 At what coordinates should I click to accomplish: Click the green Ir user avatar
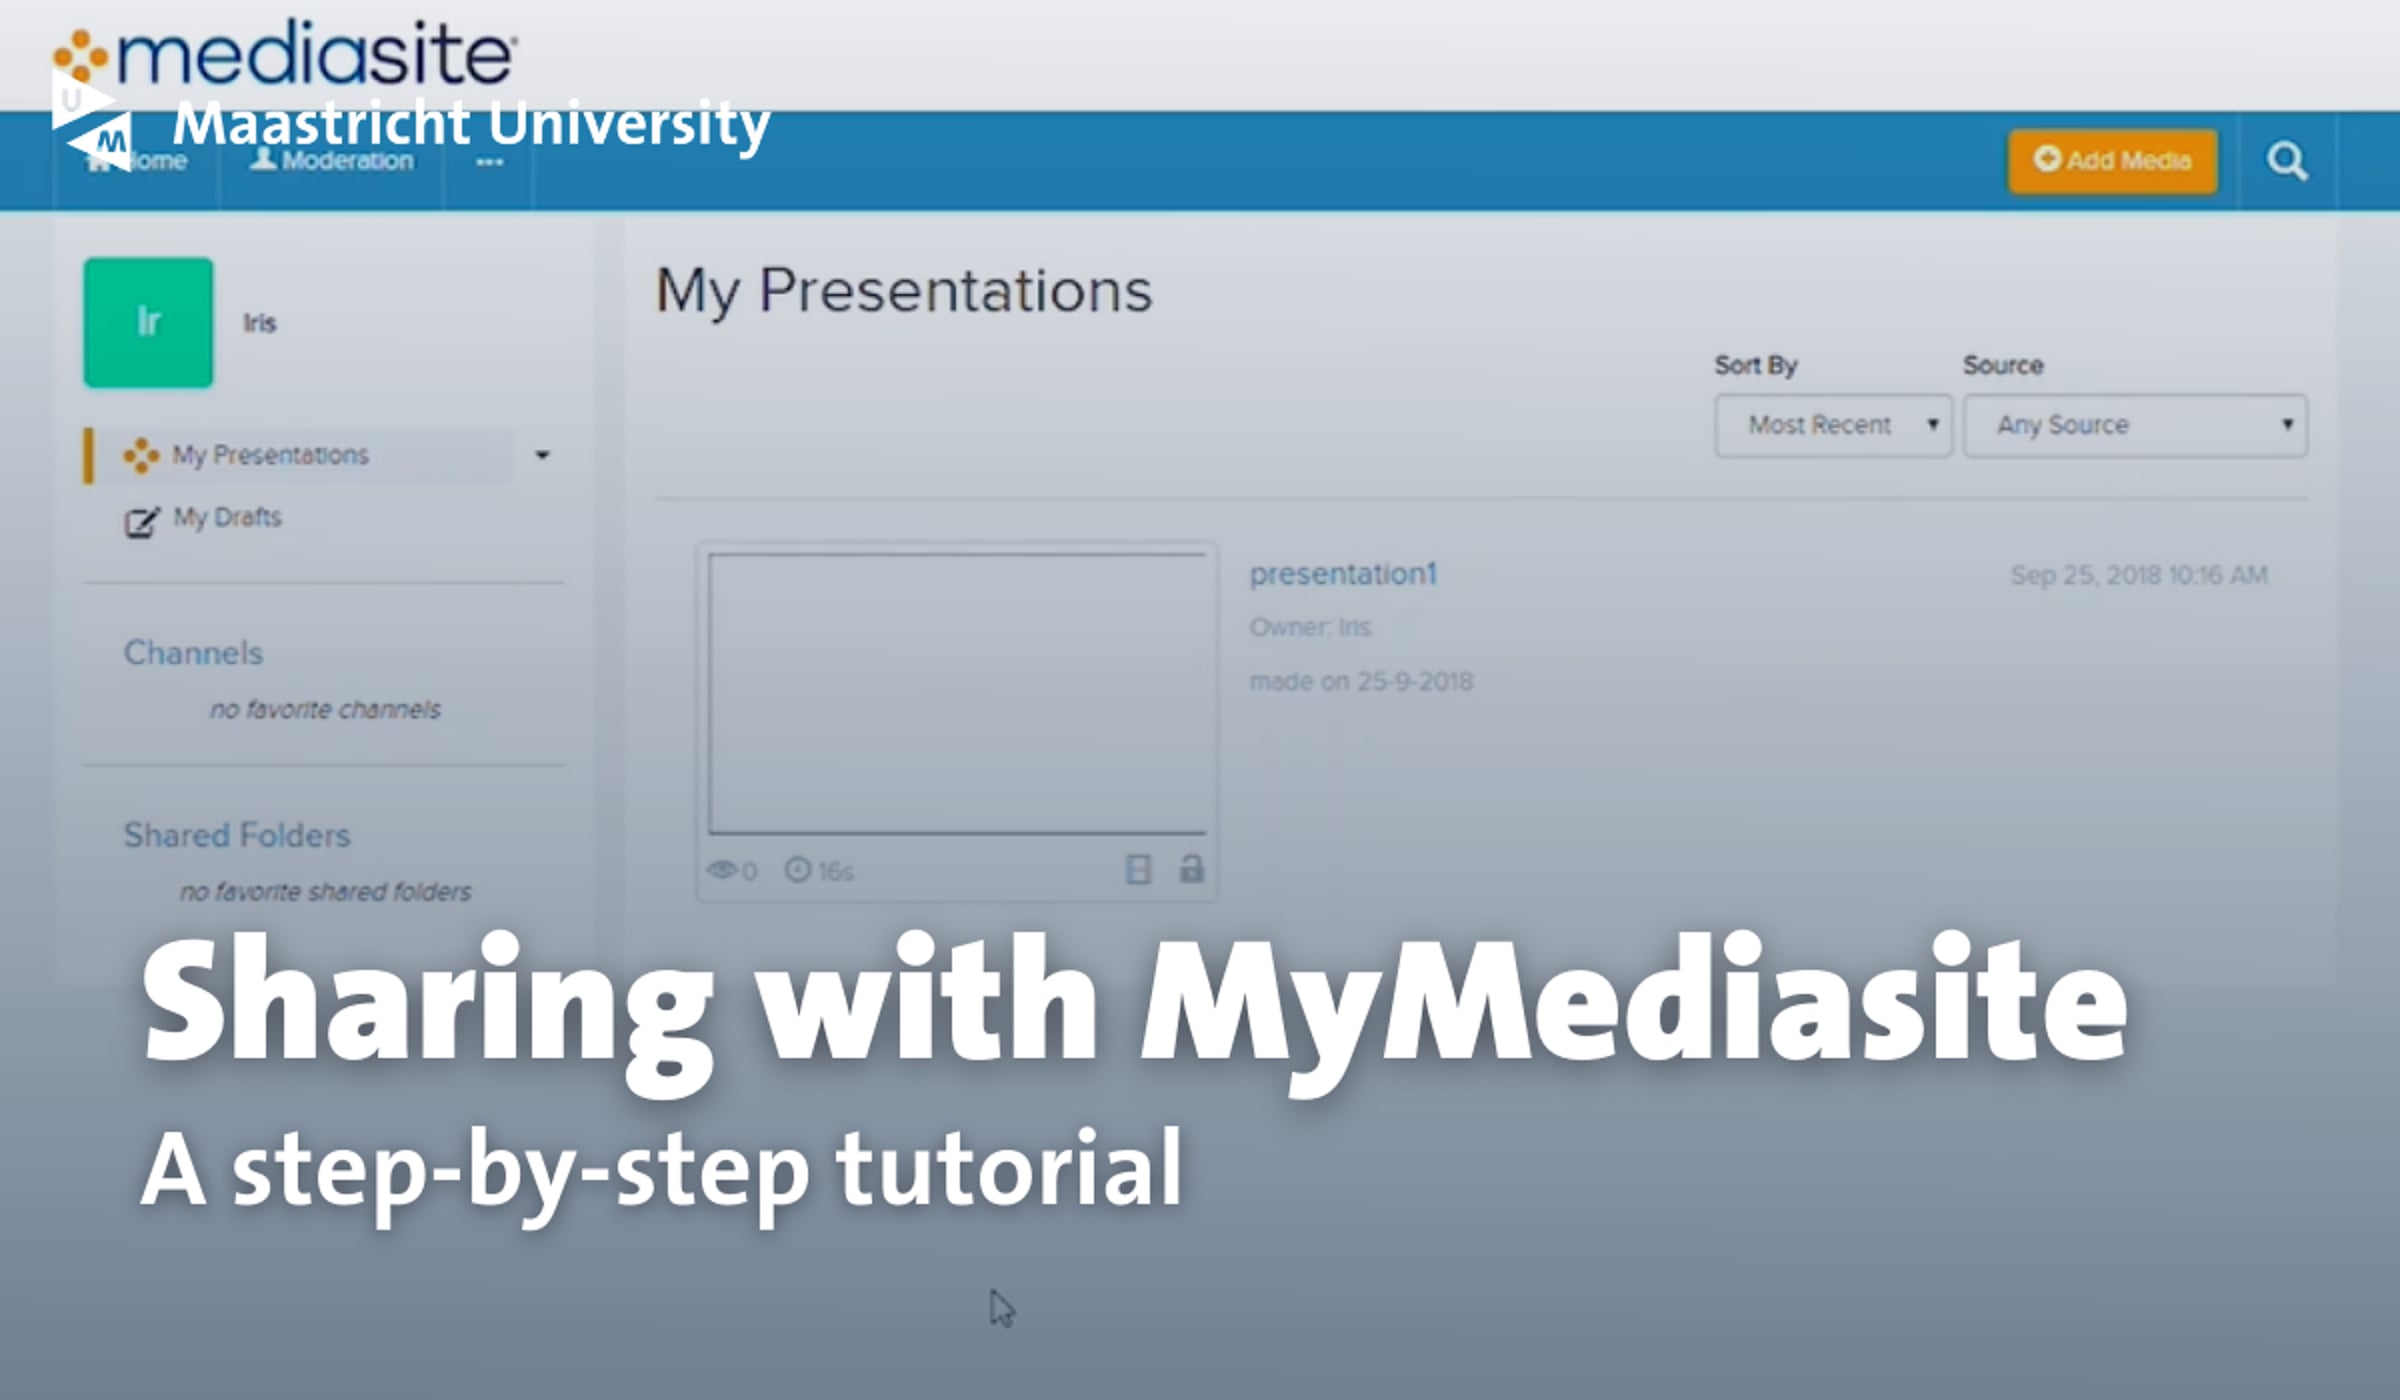(x=148, y=322)
